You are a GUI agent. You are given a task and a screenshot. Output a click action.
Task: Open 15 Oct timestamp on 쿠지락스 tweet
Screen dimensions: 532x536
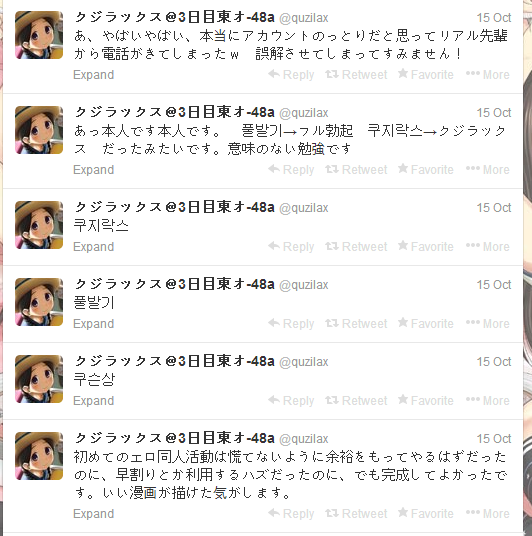click(494, 207)
